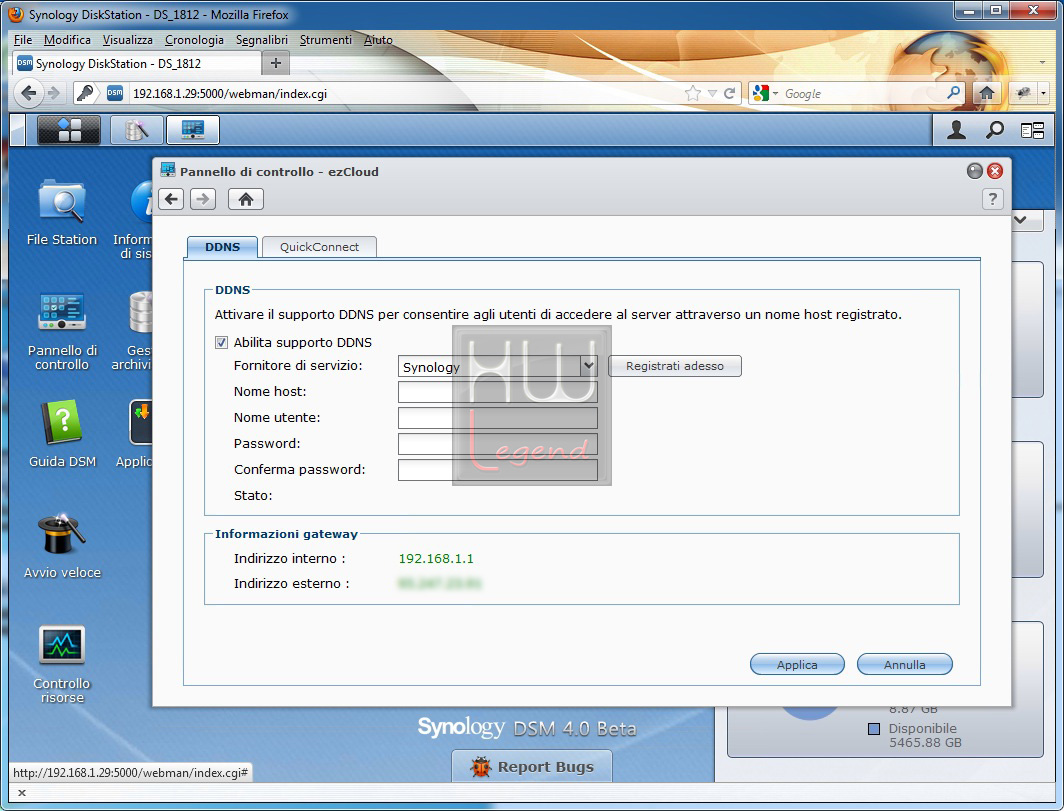Click the Nome utente input field
This screenshot has width=1064, height=811.
(x=497, y=418)
